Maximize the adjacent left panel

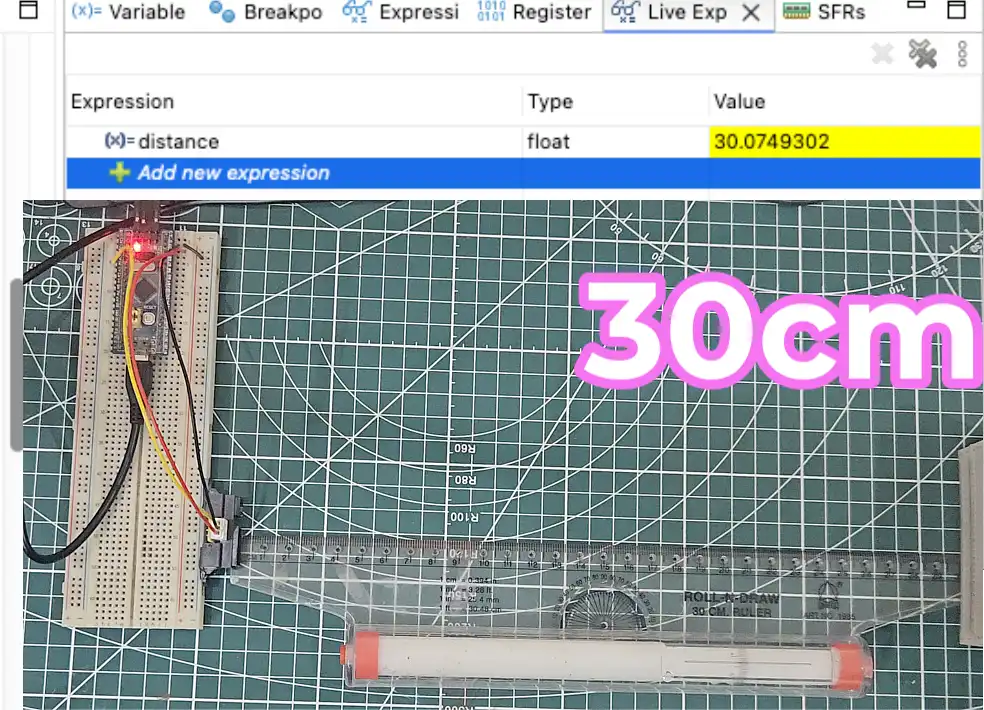coord(28,9)
